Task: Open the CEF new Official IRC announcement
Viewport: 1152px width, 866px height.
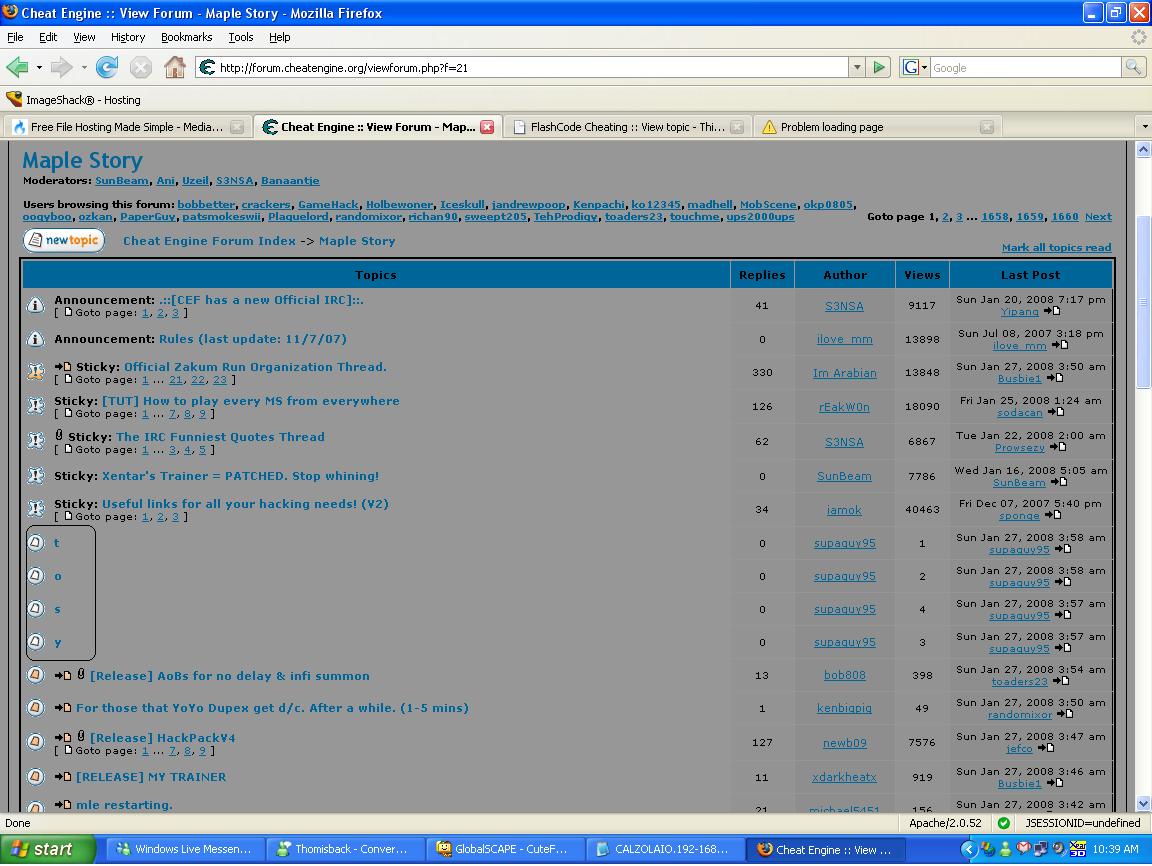Action: (x=262, y=300)
